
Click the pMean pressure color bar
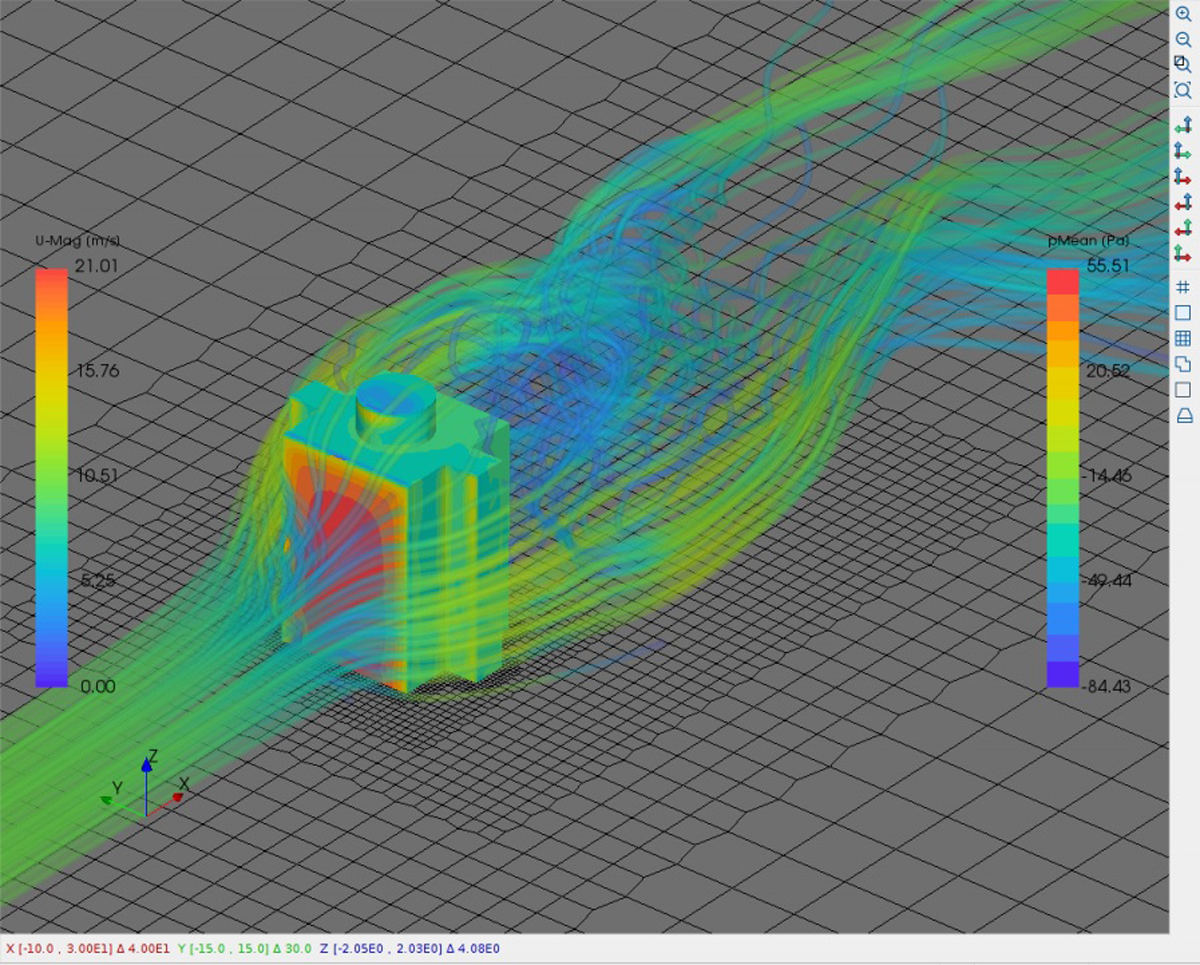coord(1063,477)
